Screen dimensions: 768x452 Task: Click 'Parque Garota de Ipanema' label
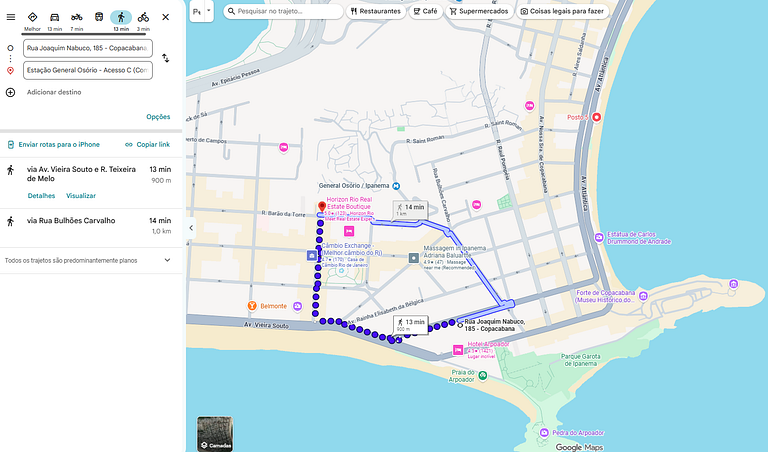(x=580, y=360)
